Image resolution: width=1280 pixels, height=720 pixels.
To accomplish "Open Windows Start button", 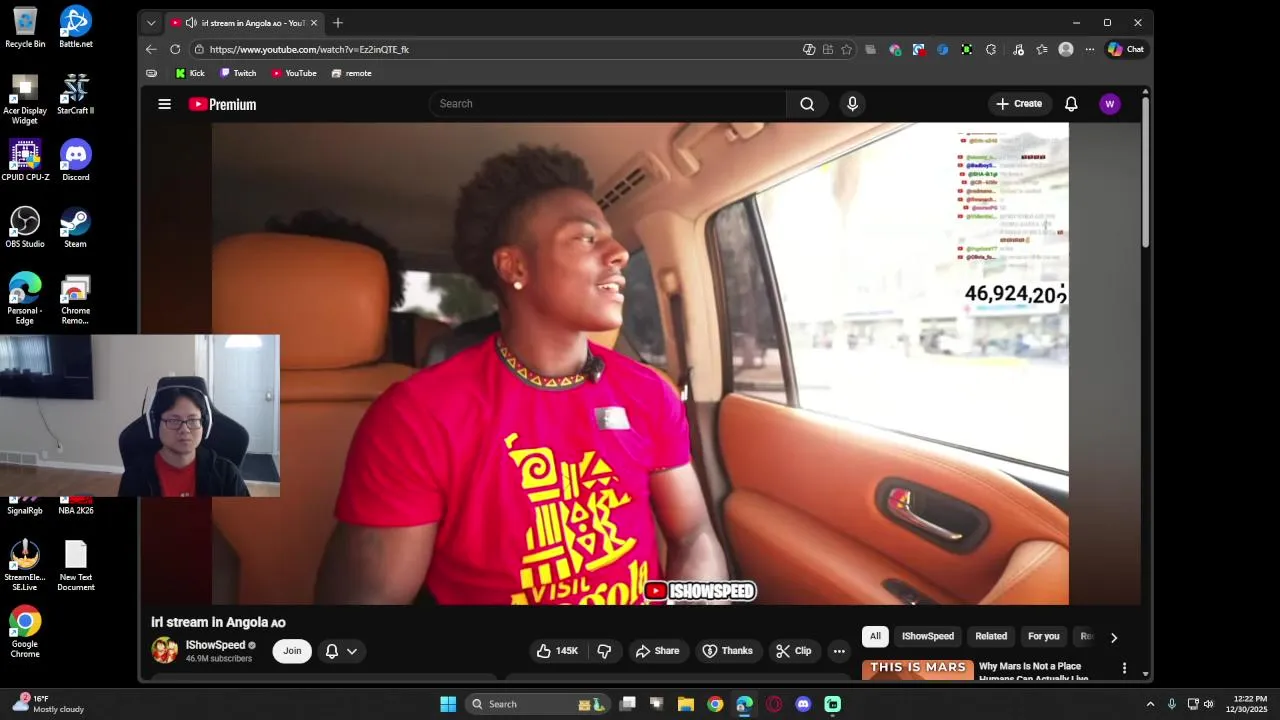I will (448, 704).
